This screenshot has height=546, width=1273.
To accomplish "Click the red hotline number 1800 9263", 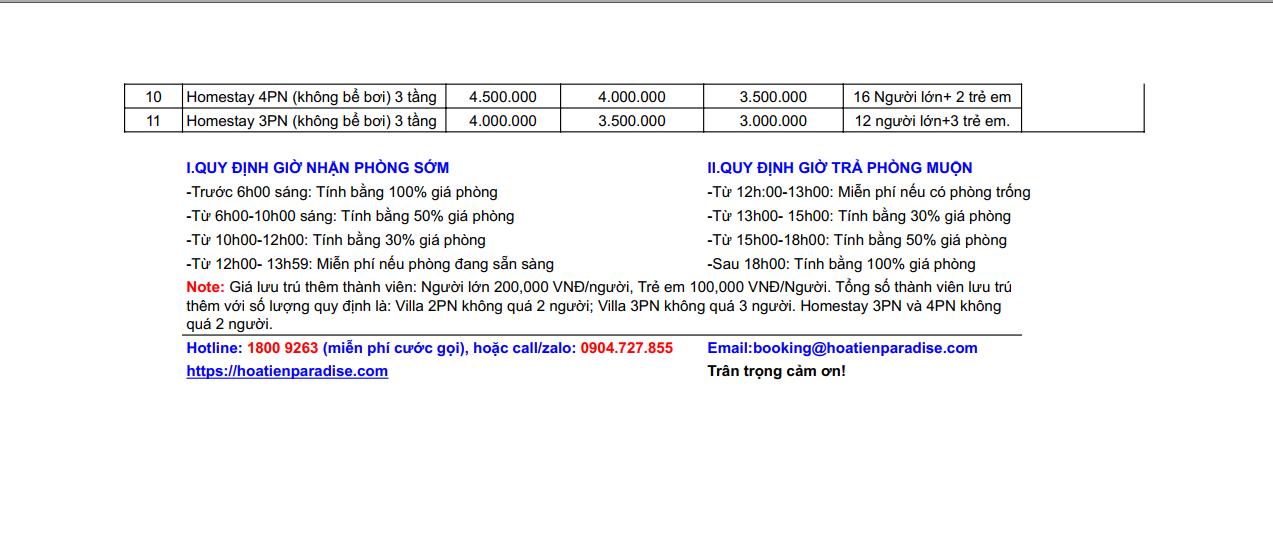I will [282, 348].
